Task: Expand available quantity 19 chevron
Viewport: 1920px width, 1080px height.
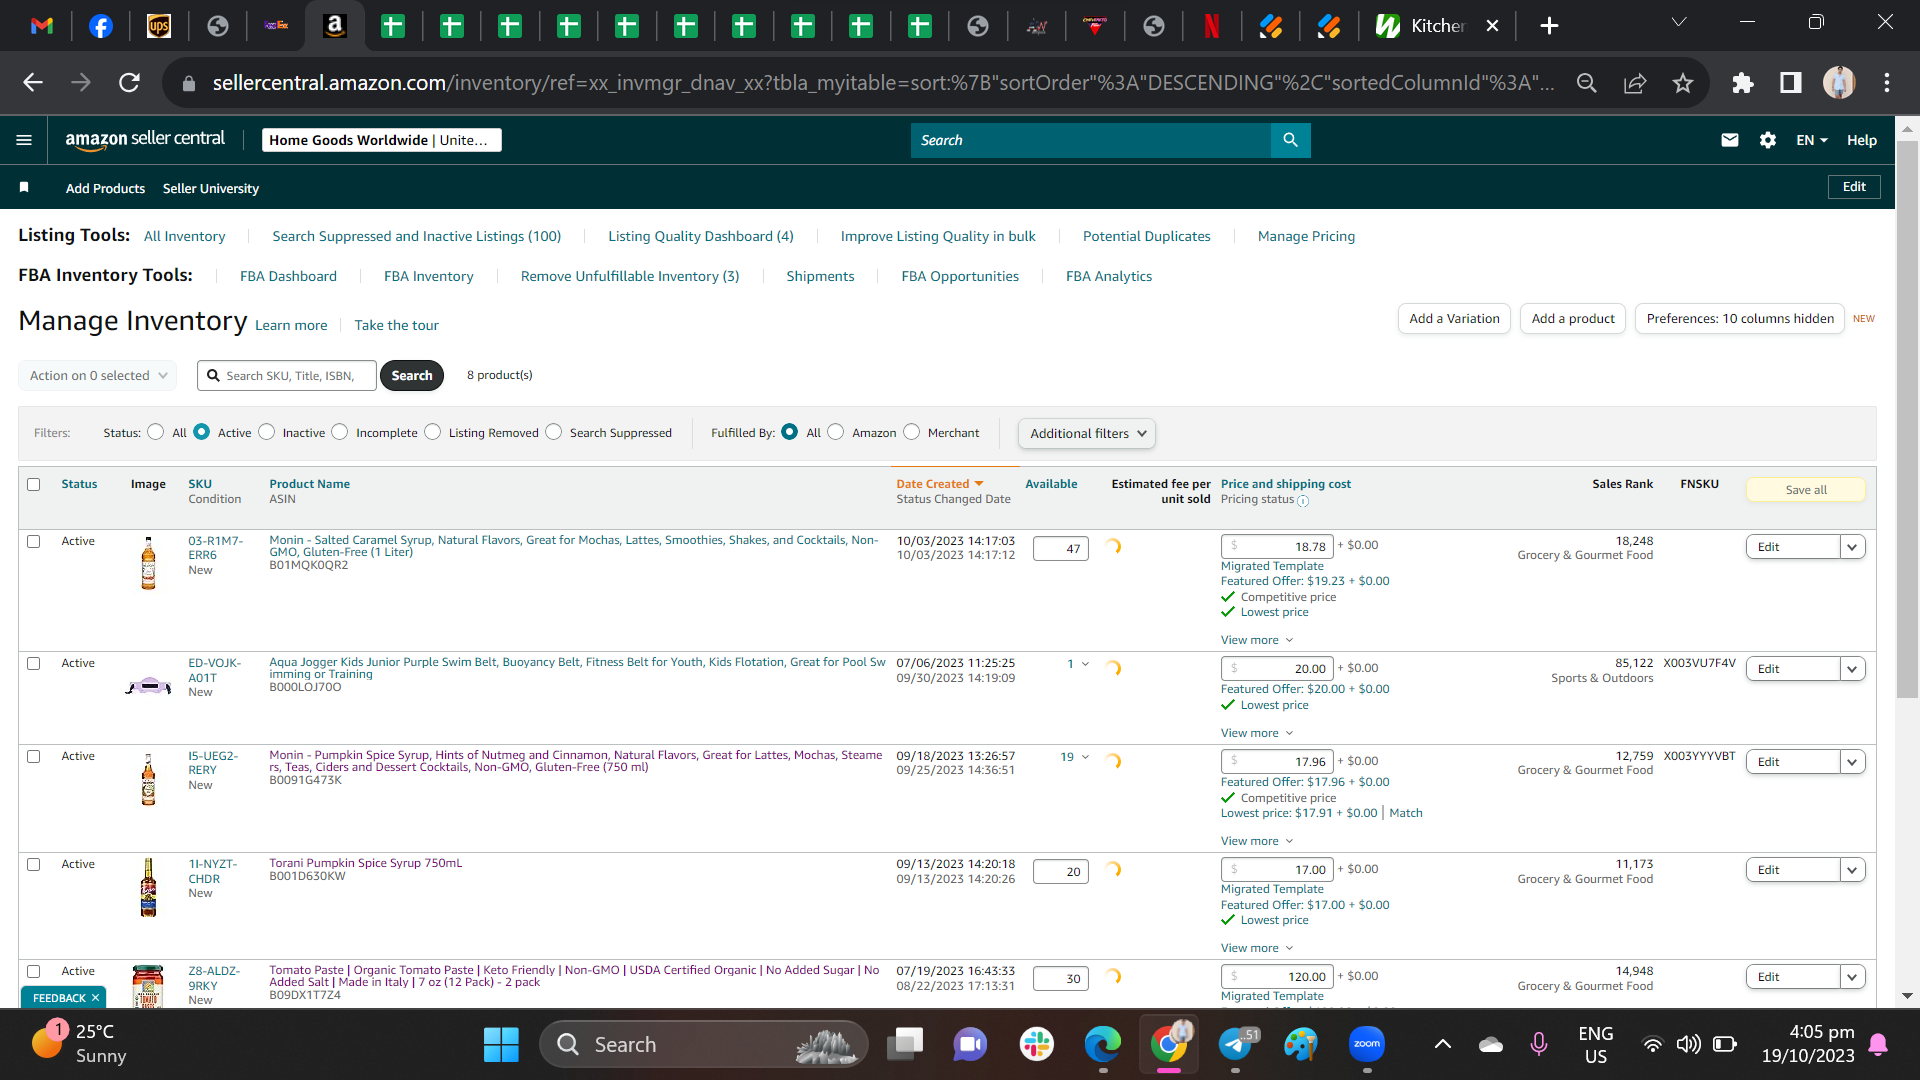Action: point(1085,758)
